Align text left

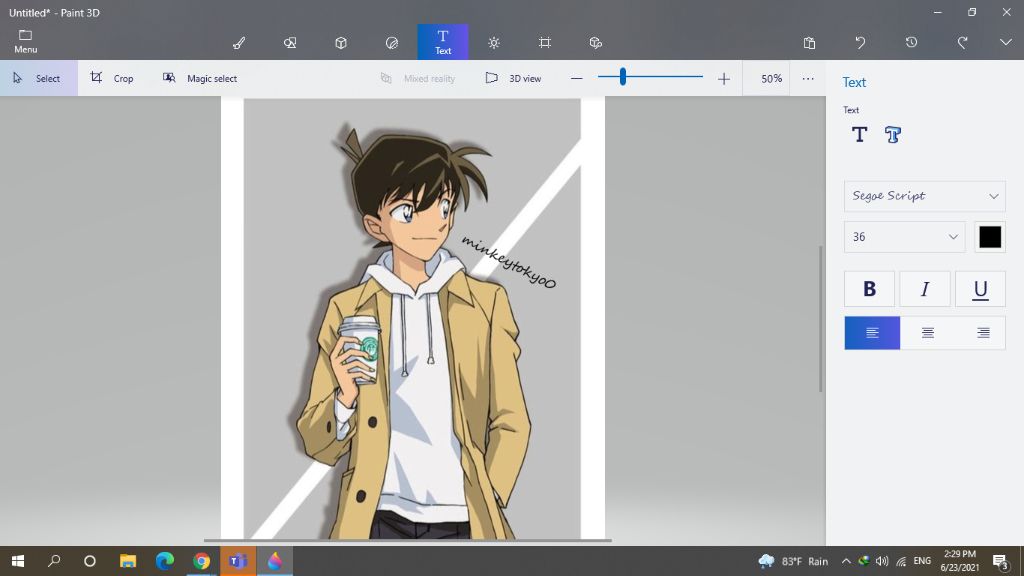coord(872,333)
